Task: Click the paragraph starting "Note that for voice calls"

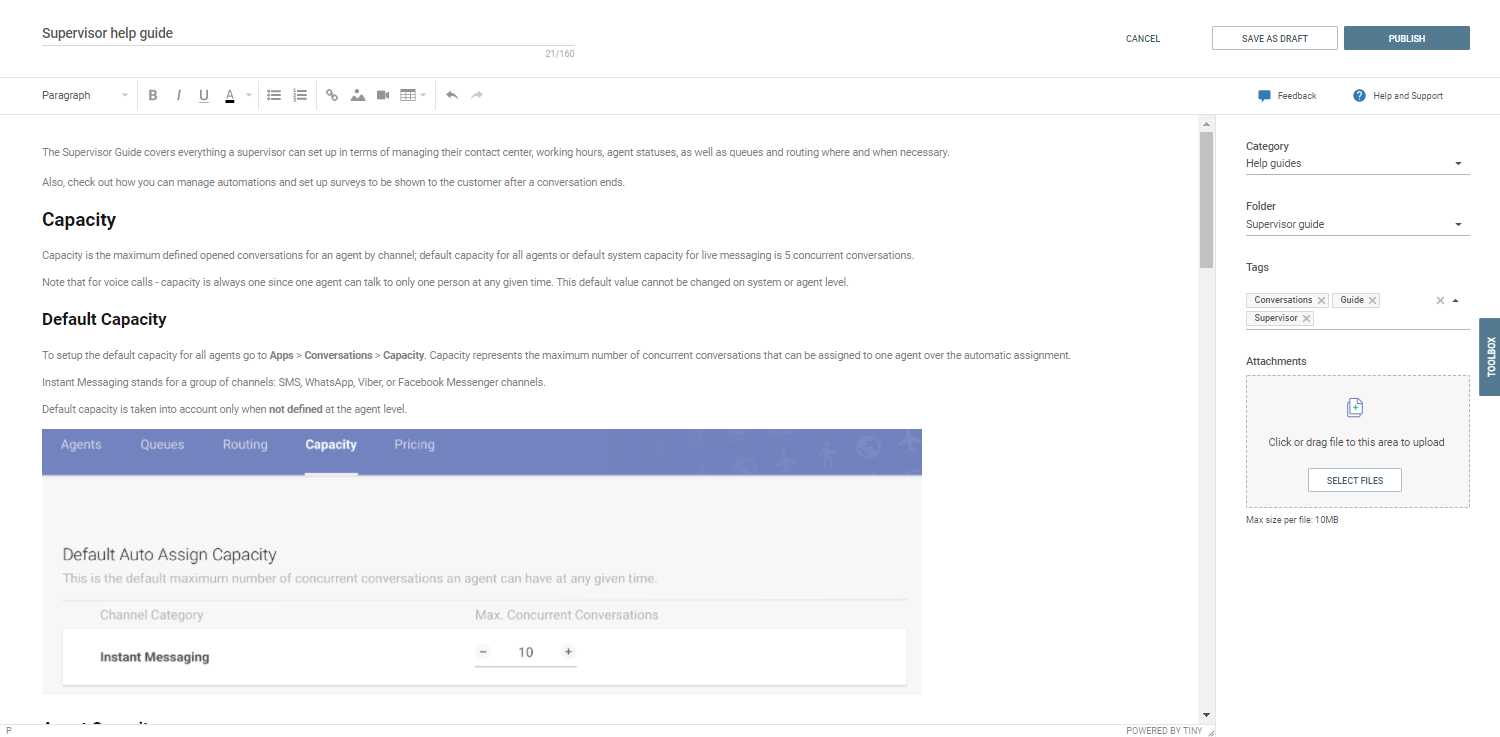Action: [445, 282]
